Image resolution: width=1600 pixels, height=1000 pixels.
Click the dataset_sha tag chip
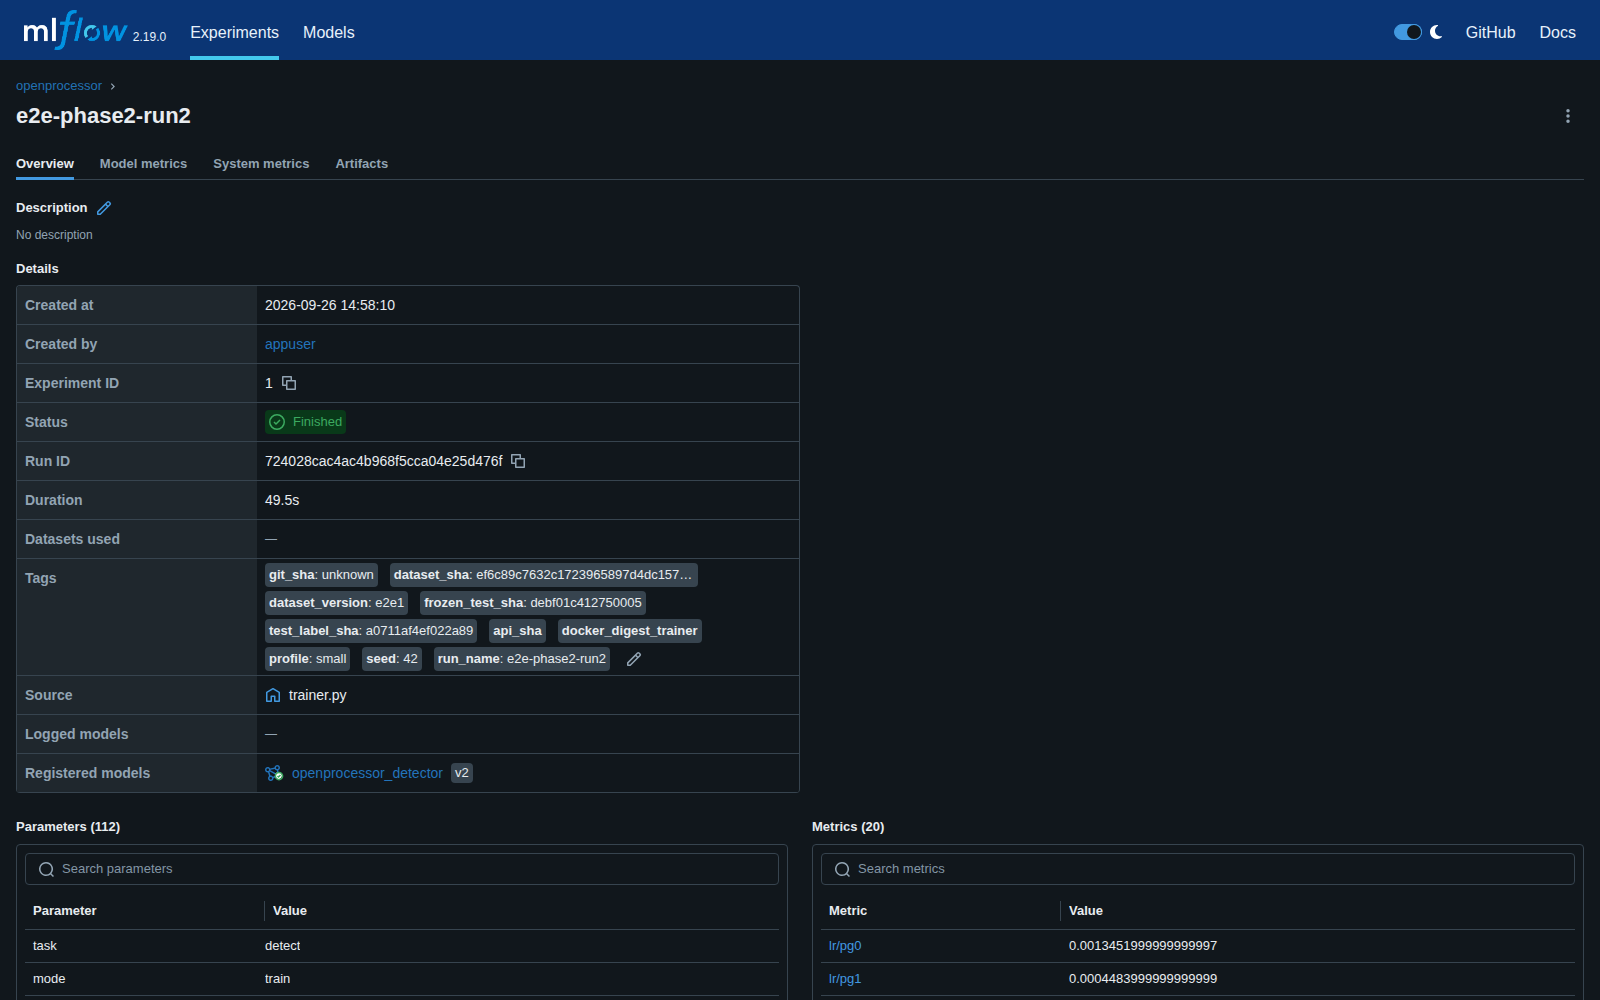pos(543,575)
